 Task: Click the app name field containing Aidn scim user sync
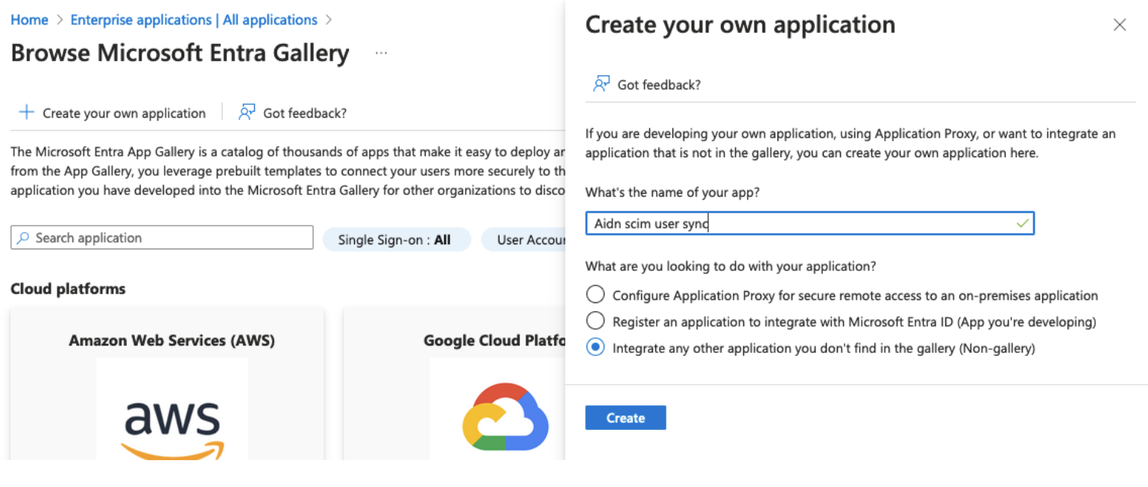point(810,223)
